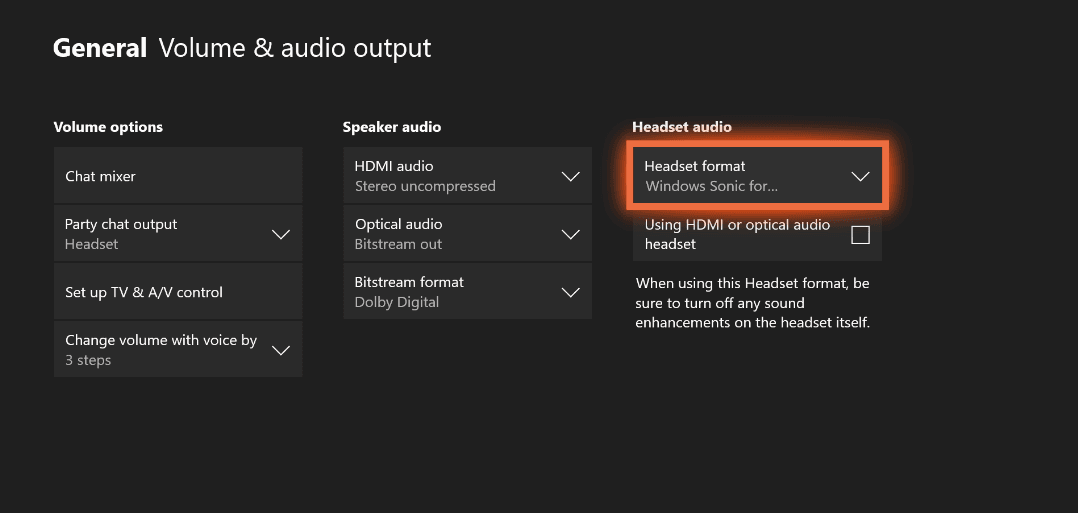Click the chevron arrow in Bitstream format row

[570, 292]
